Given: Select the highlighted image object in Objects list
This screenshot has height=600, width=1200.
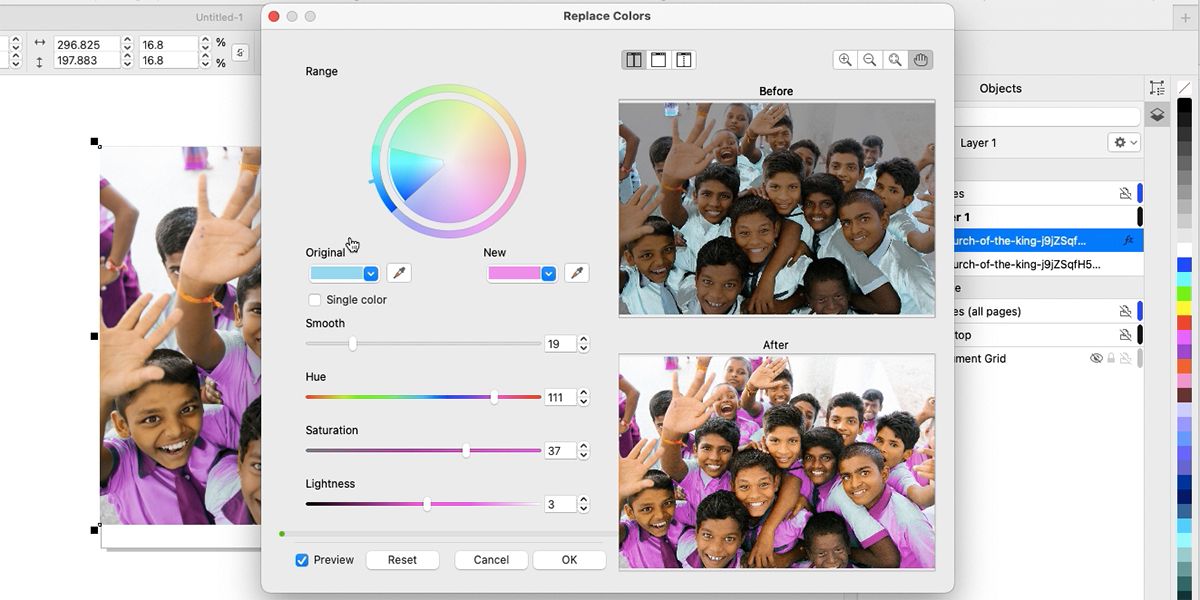Looking at the screenshot, I should tap(1030, 241).
